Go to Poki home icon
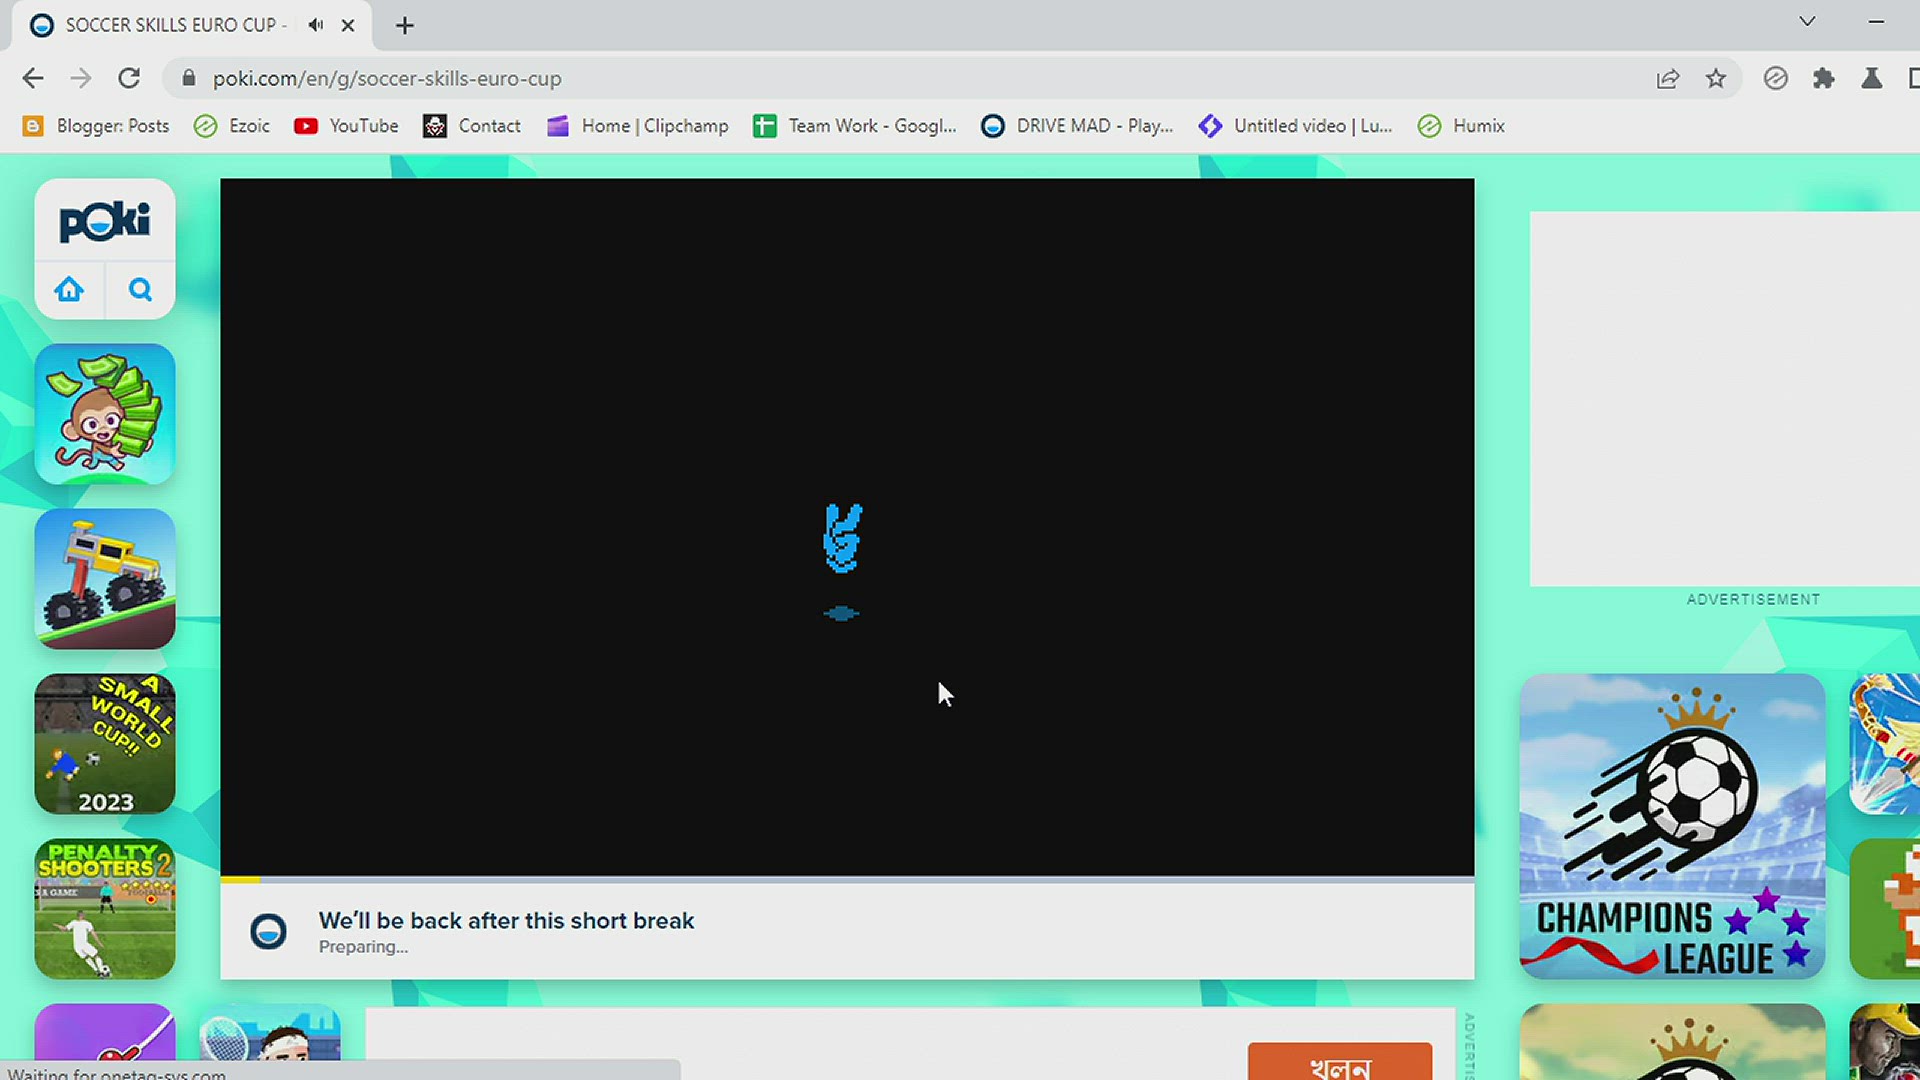 [x=69, y=290]
